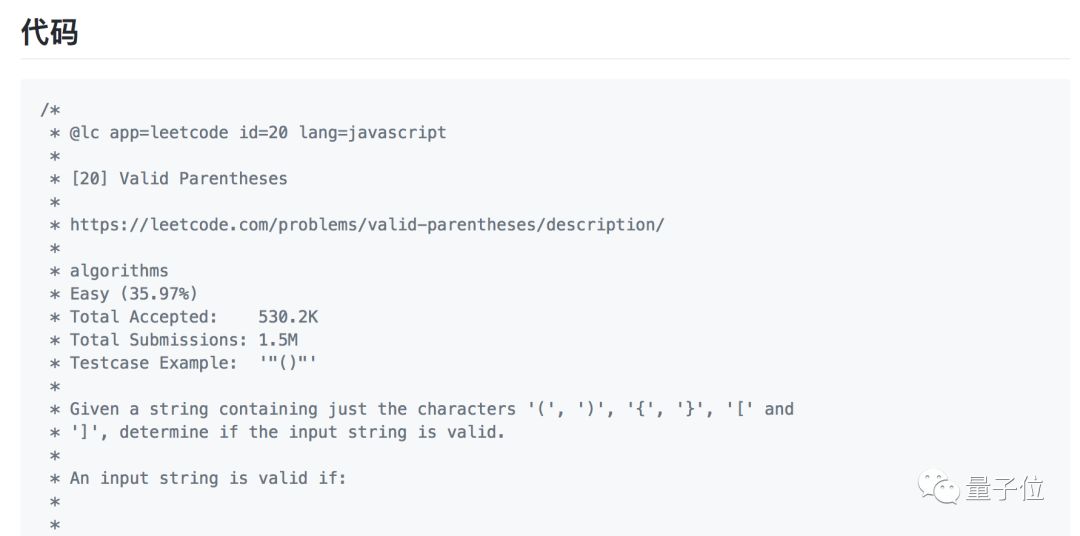The image size is (1080, 536).
Task: Open the leetcode.com valid-parentheses URL
Action: (x=366, y=224)
